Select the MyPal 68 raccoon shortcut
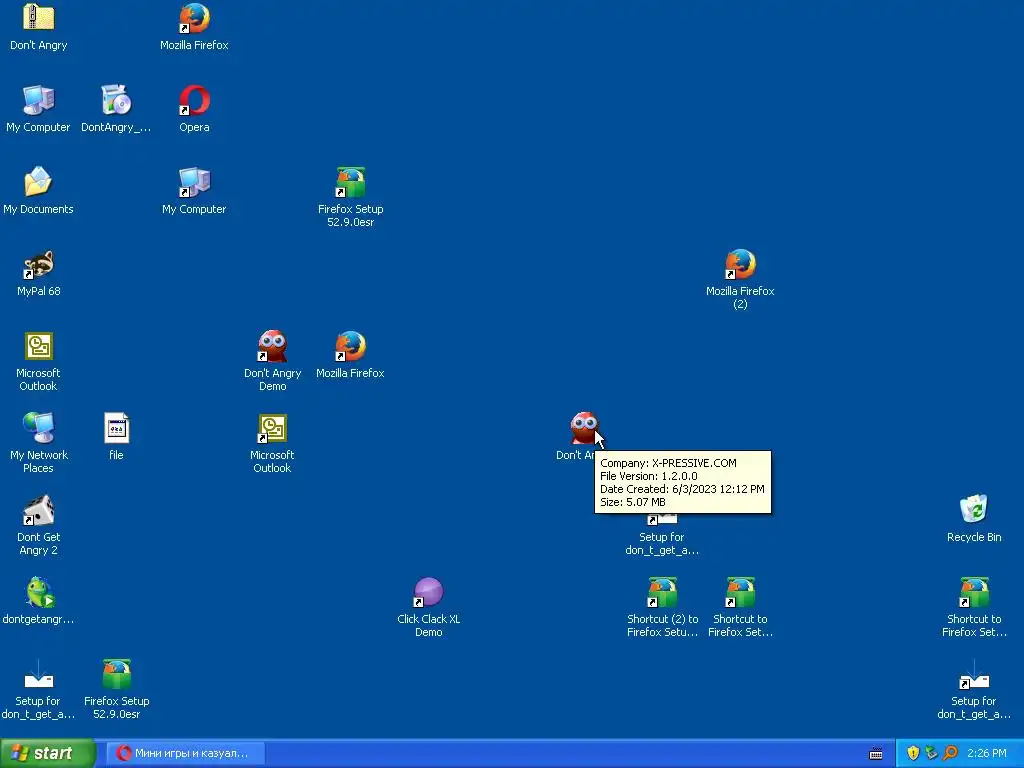Screen dimensions: 1024x768 [39, 264]
